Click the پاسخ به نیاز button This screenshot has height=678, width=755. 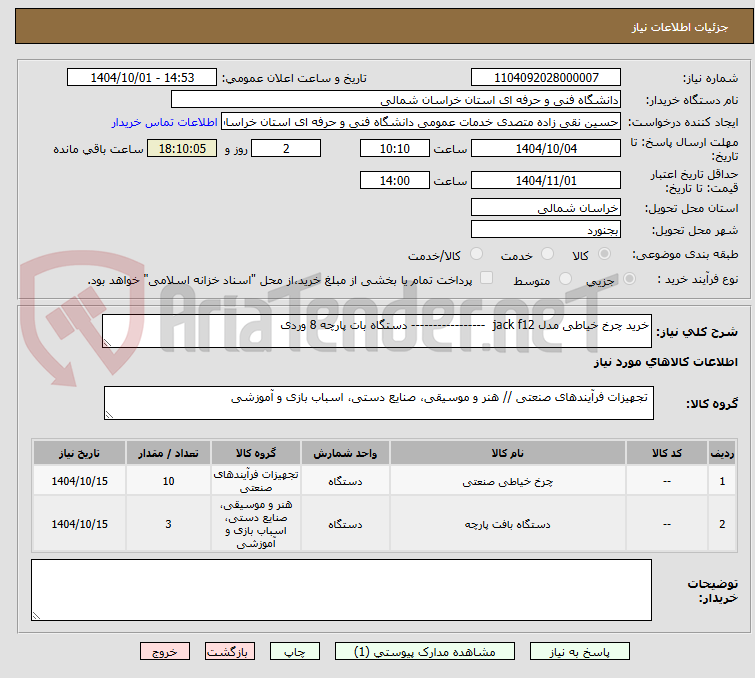(x=579, y=652)
